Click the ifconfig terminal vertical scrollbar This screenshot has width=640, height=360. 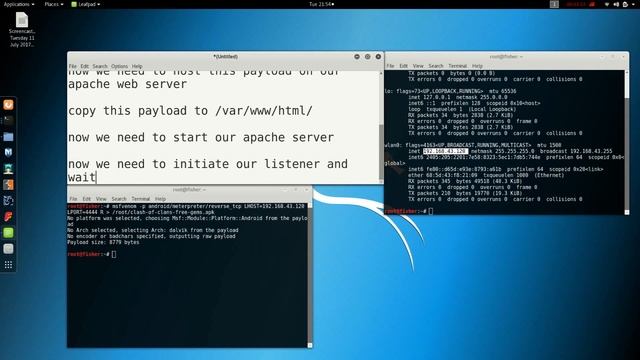627,142
